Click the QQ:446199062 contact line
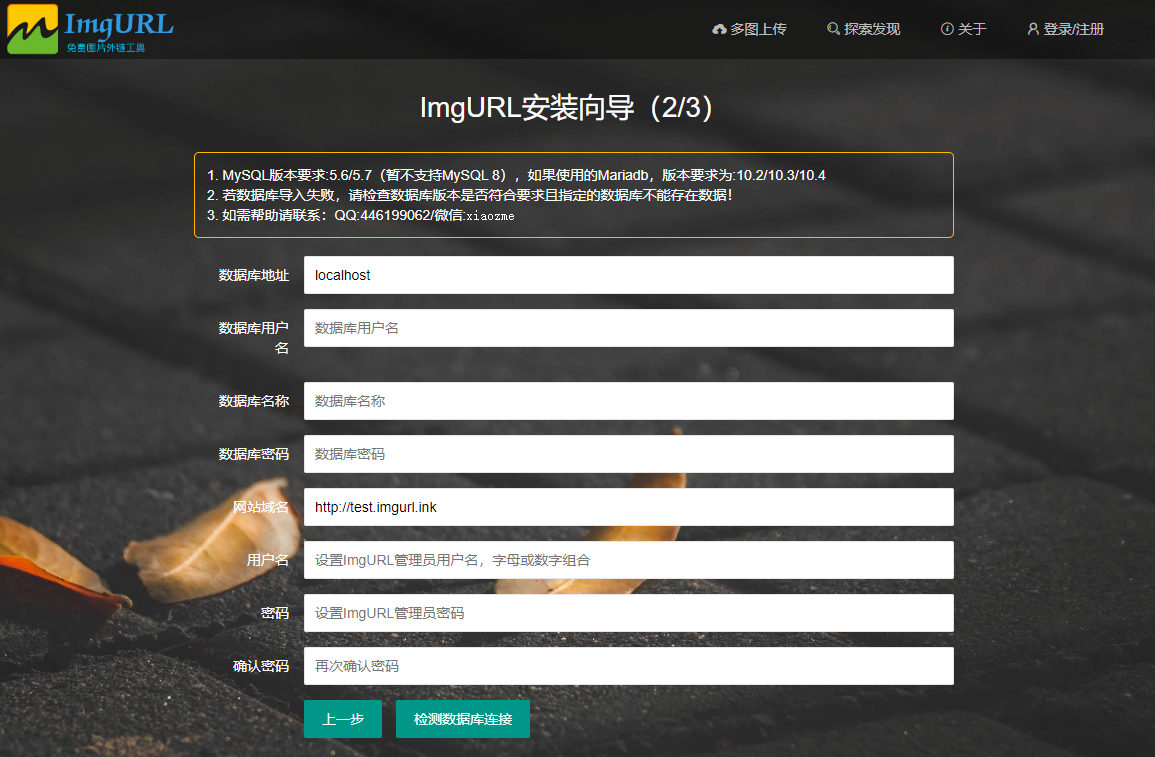Screen dimensions: 1155x757 coord(360,216)
